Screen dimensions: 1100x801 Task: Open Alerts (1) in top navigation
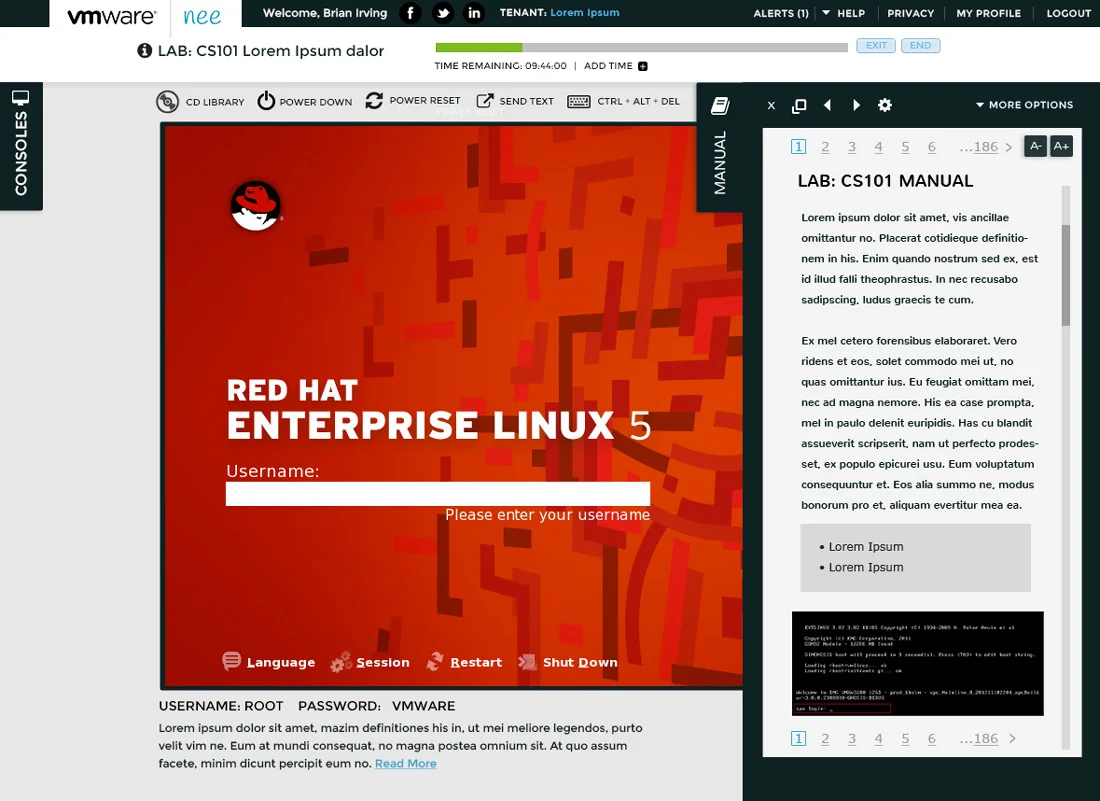781,13
